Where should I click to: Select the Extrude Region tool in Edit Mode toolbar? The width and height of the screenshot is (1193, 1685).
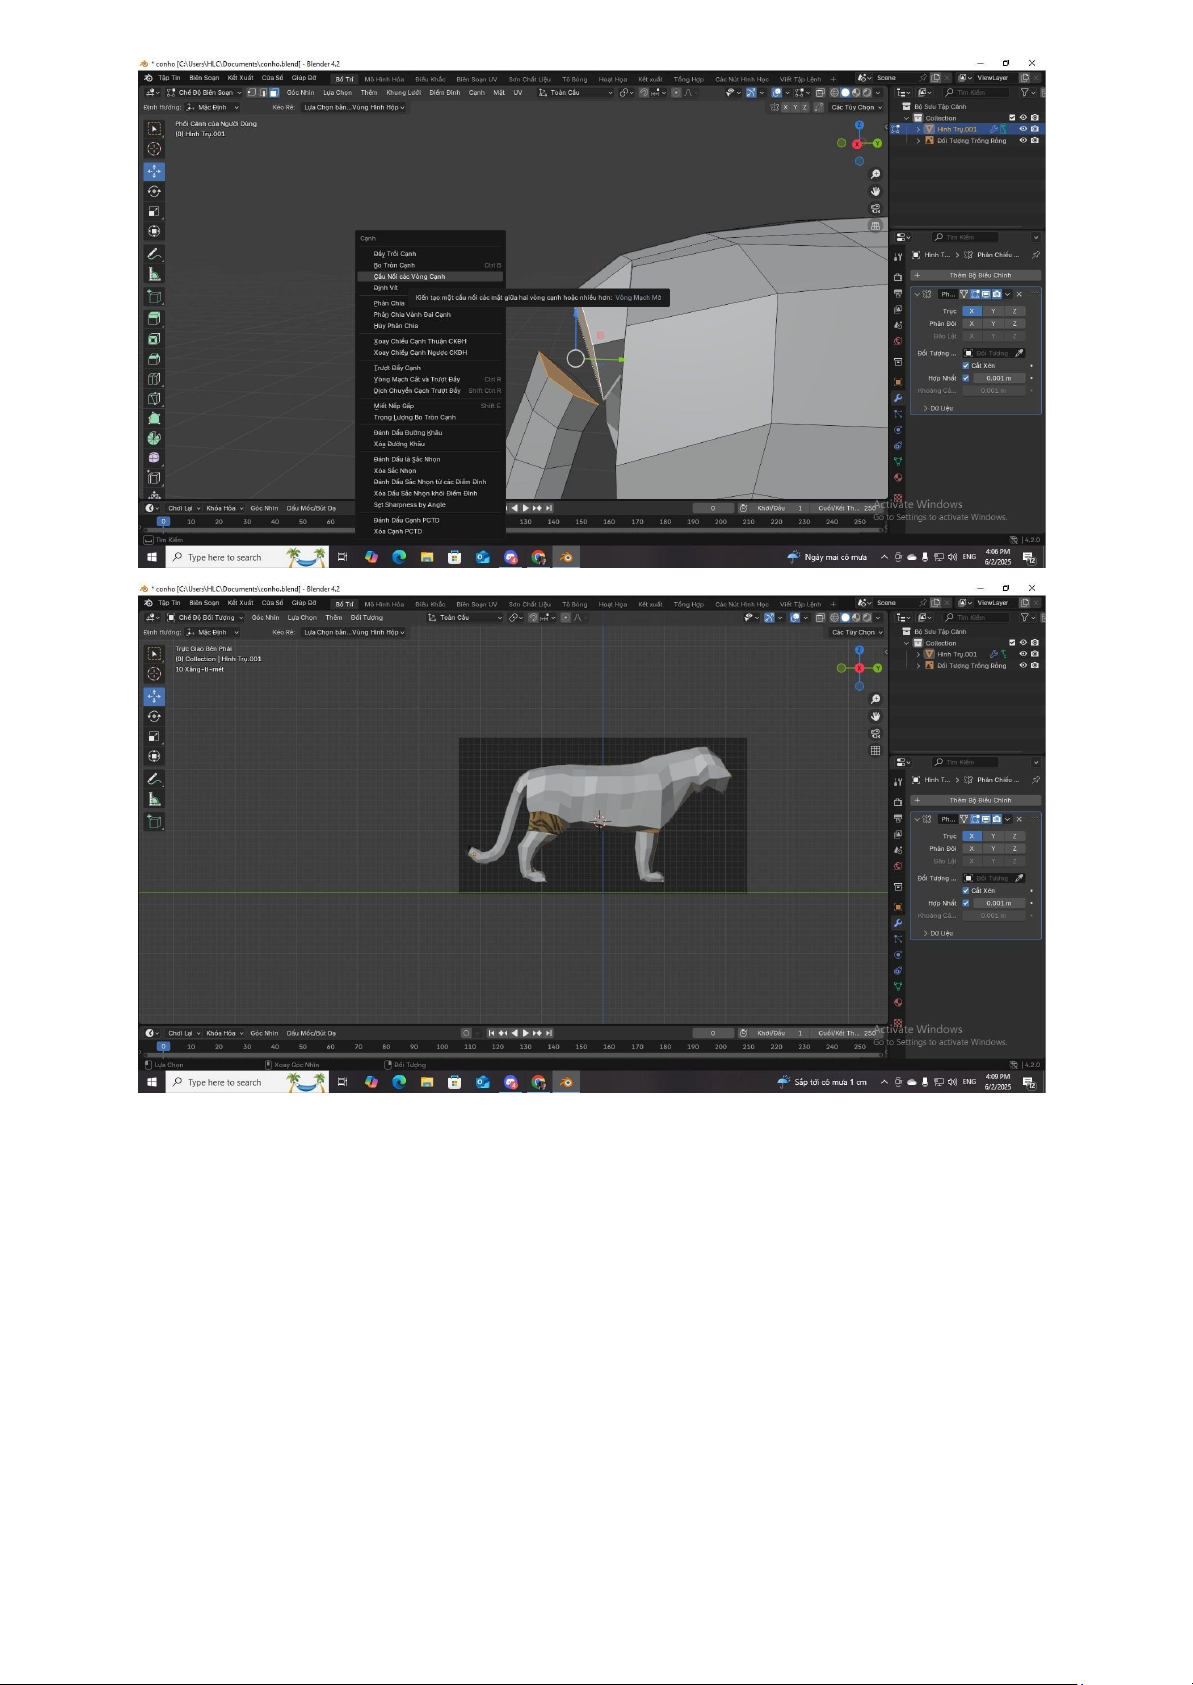[x=154, y=318]
